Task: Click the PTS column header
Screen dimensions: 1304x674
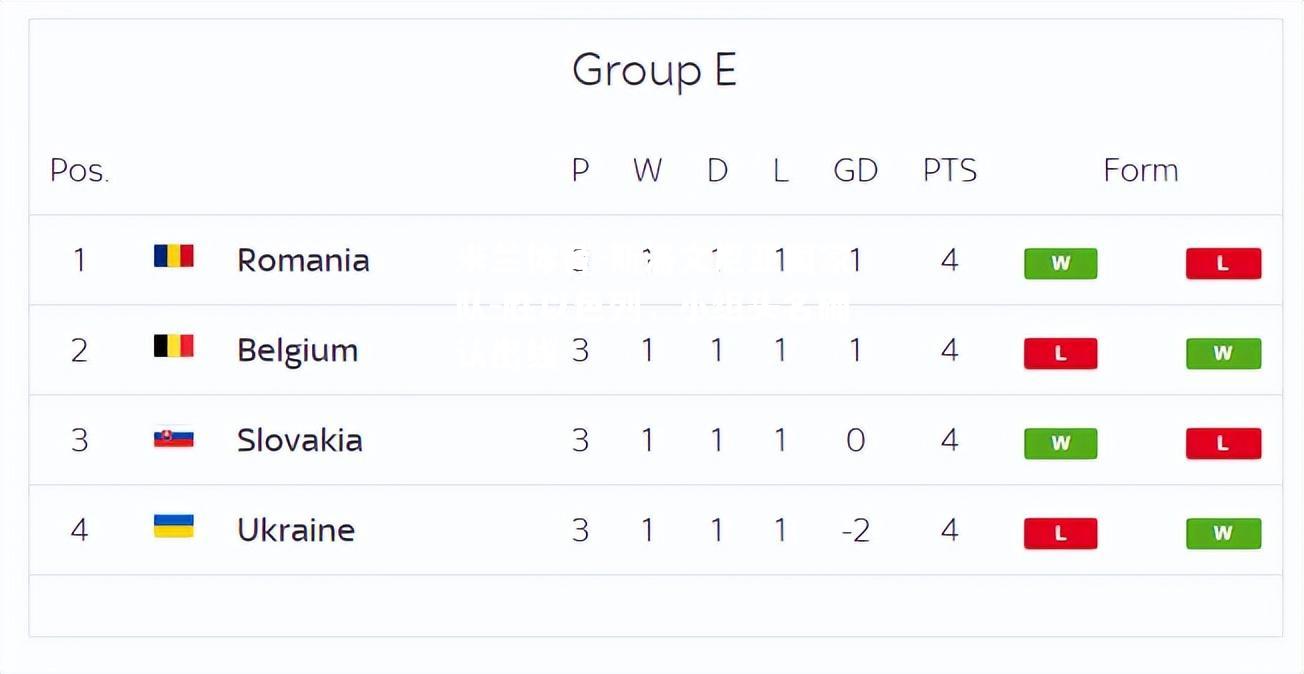Action: (949, 170)
